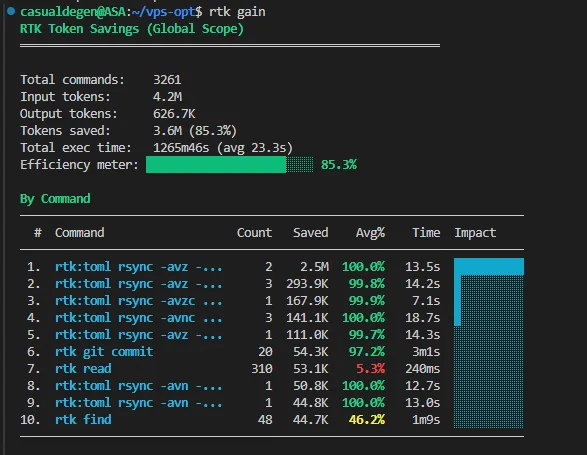Click the 'Input tokens:' label

point(65,97)
